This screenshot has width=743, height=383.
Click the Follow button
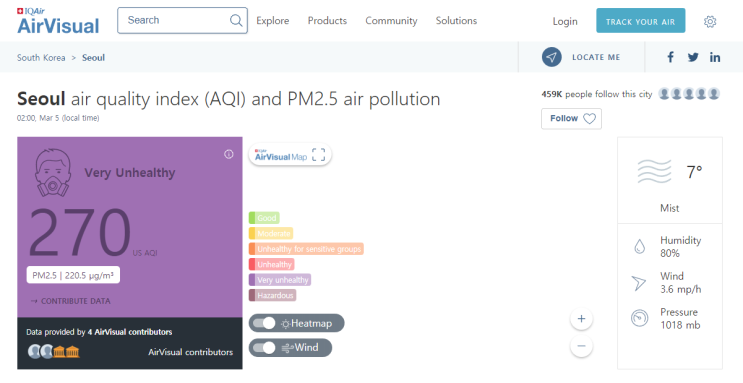[x=571, y=119]
